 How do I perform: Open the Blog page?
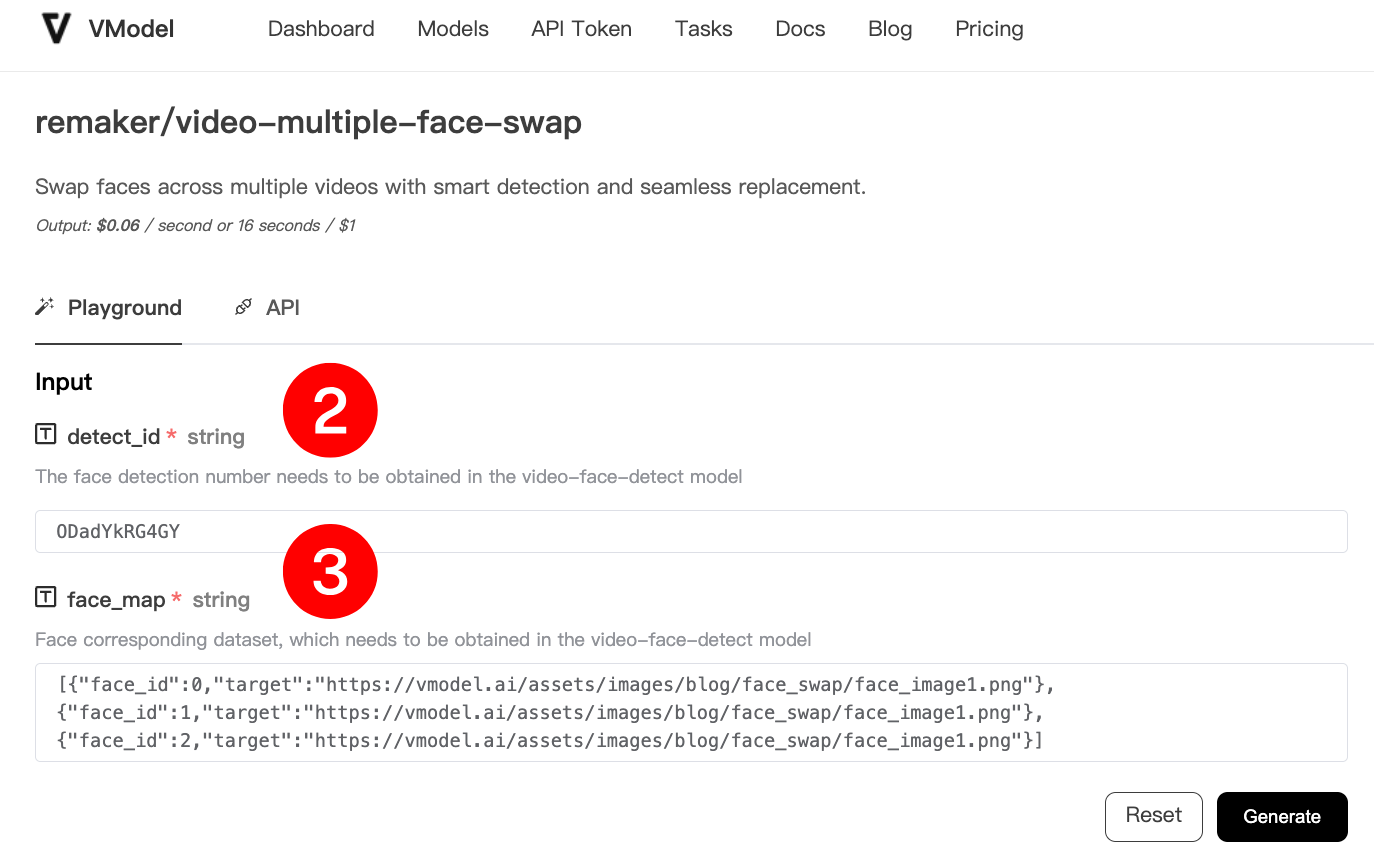(890, 29)
